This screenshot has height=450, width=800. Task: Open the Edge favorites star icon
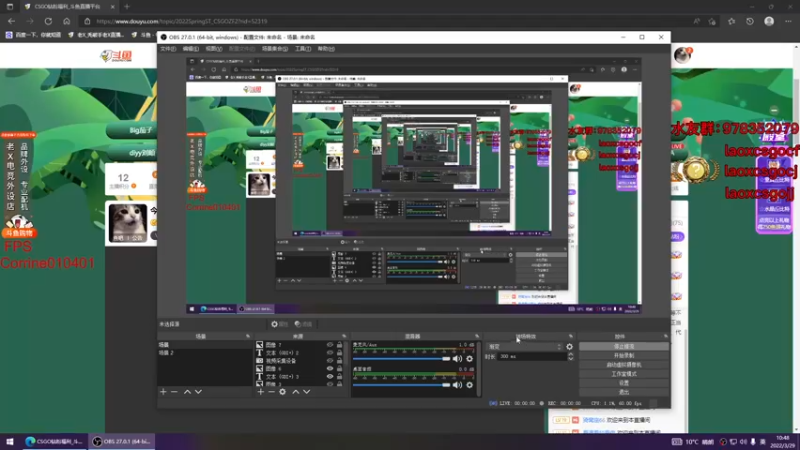[x=732, y=21]
